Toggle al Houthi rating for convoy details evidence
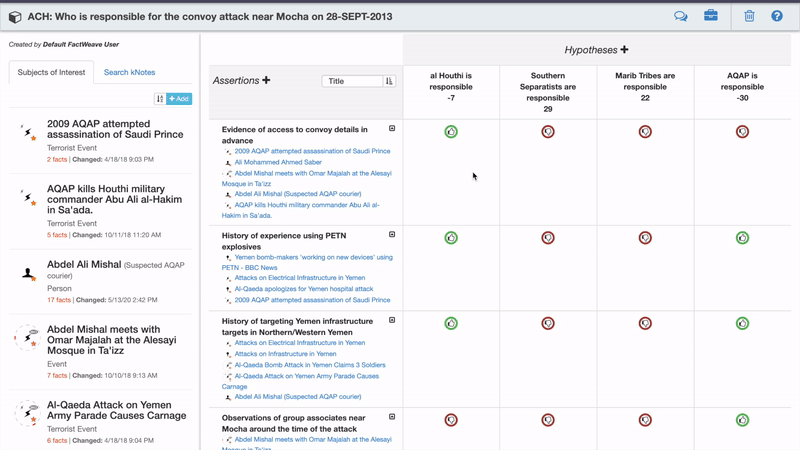The image size is (800, 450). (x=451, y=132)
